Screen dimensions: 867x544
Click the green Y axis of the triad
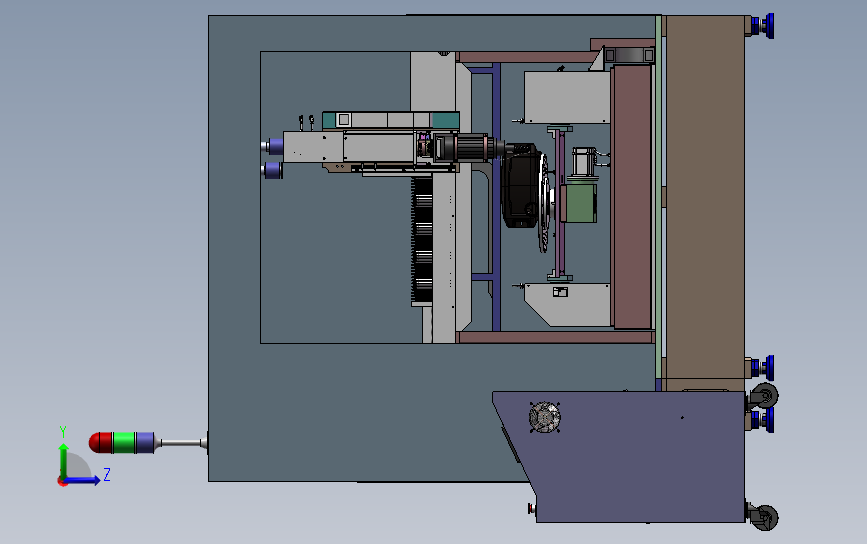coord(64,461)
